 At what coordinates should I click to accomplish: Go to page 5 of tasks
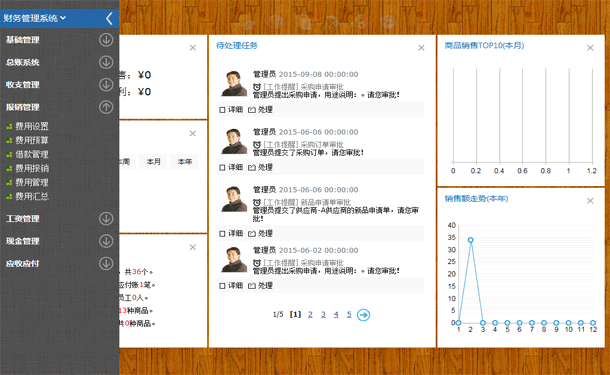349,314
